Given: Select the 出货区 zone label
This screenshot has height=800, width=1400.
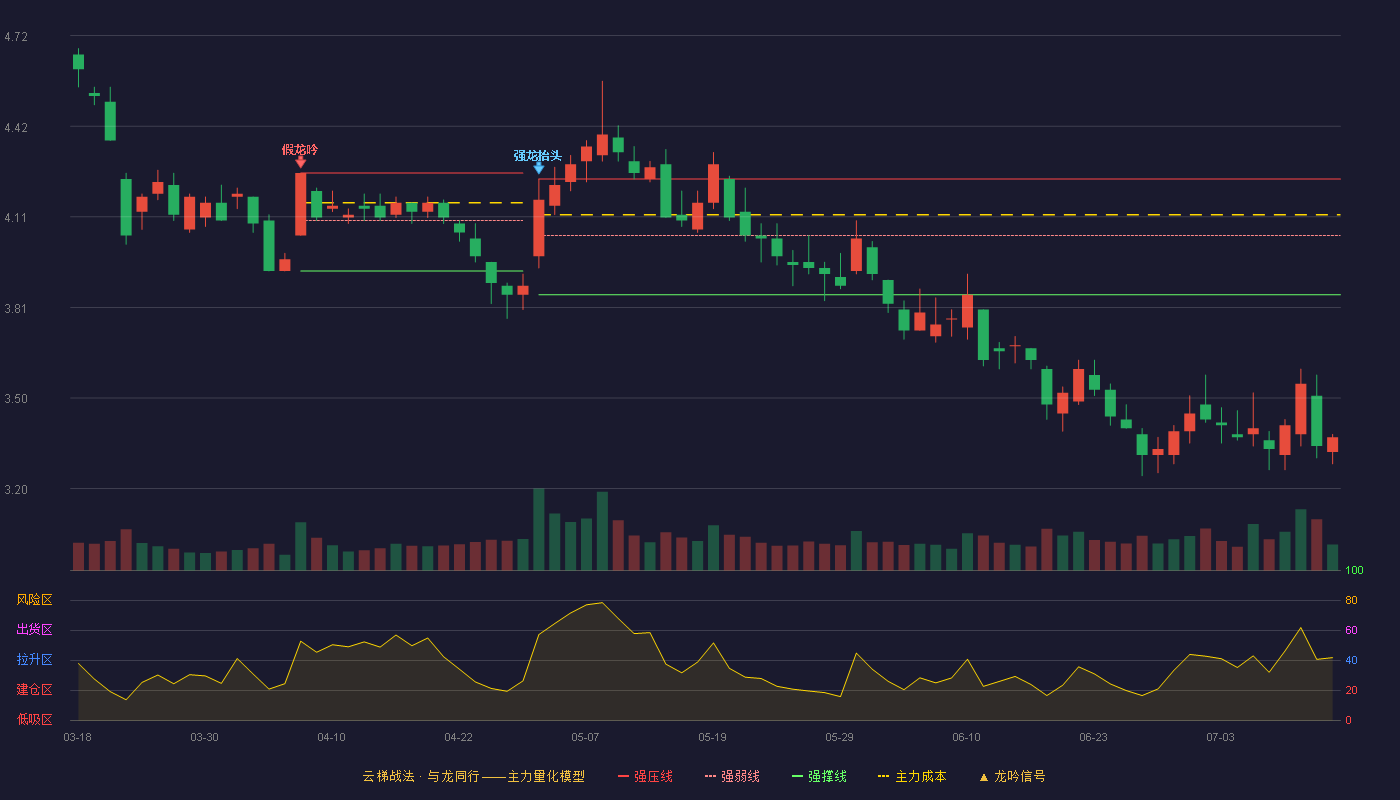Looking at the screenshot, I should point(34,630).
